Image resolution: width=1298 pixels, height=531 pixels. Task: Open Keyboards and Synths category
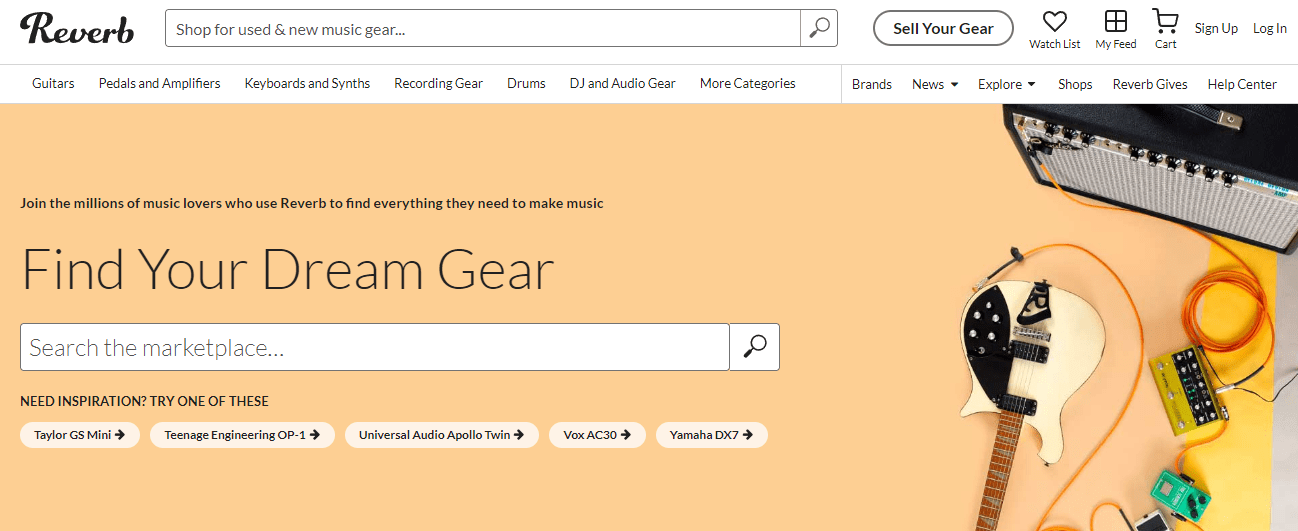coord(307,83)
